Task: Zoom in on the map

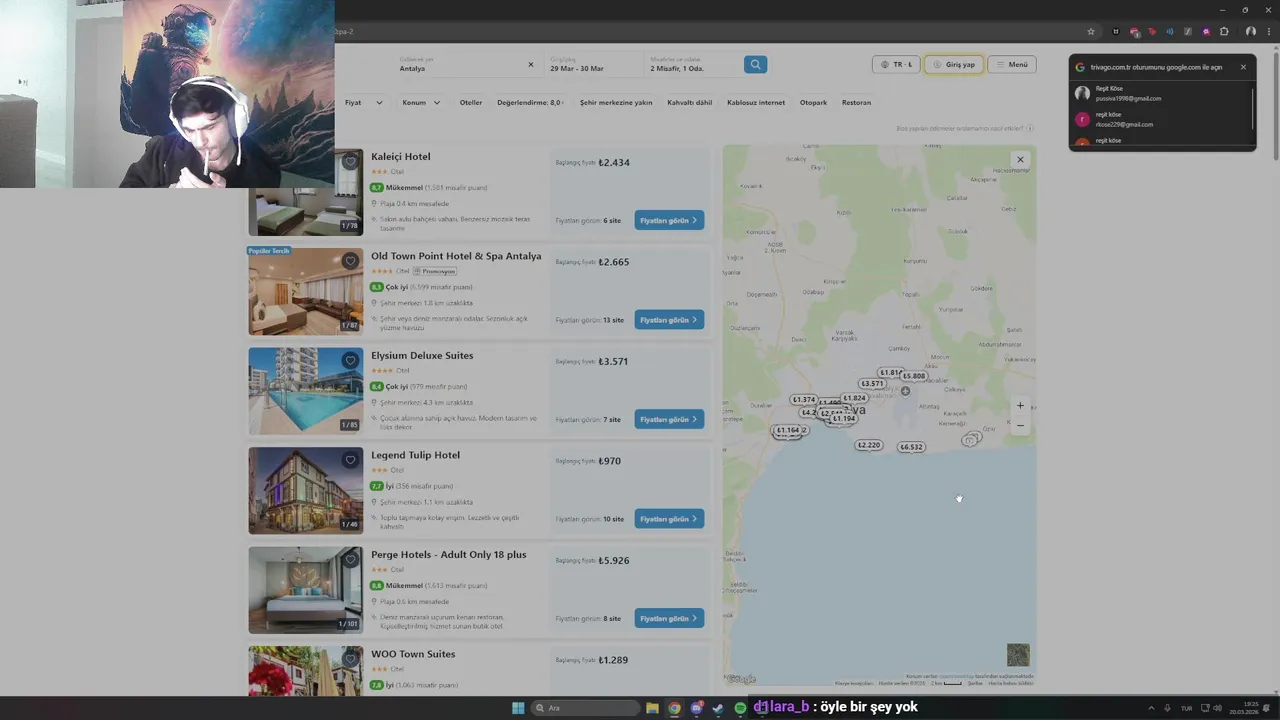Action: 1020,406
